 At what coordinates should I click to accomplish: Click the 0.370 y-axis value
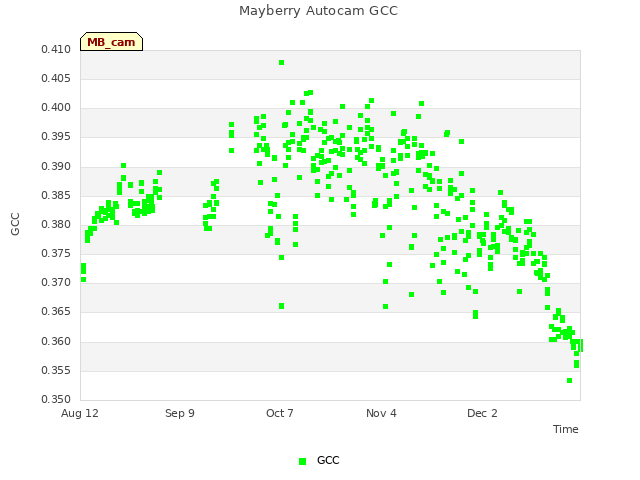56,283
